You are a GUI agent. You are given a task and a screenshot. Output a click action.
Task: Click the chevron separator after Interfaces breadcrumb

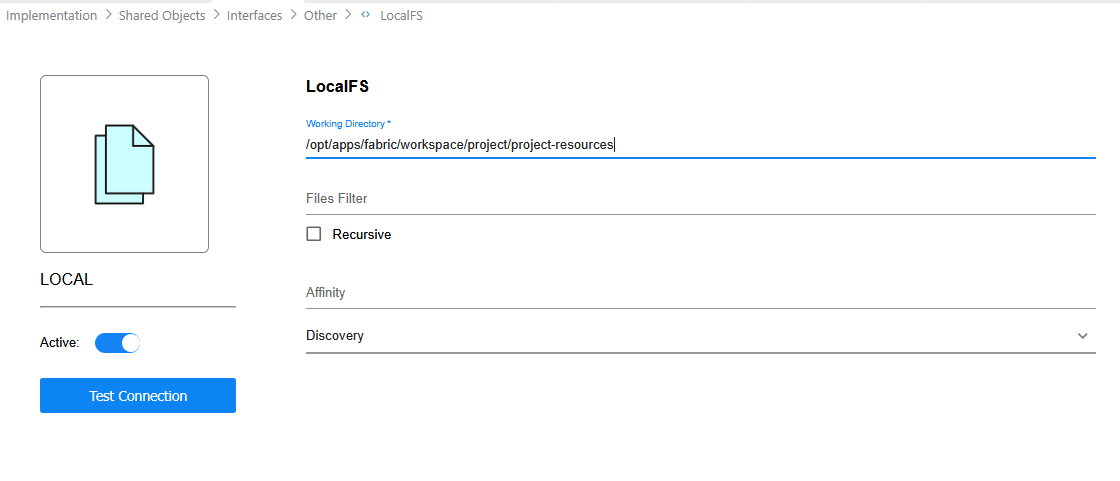pos(293,16)
